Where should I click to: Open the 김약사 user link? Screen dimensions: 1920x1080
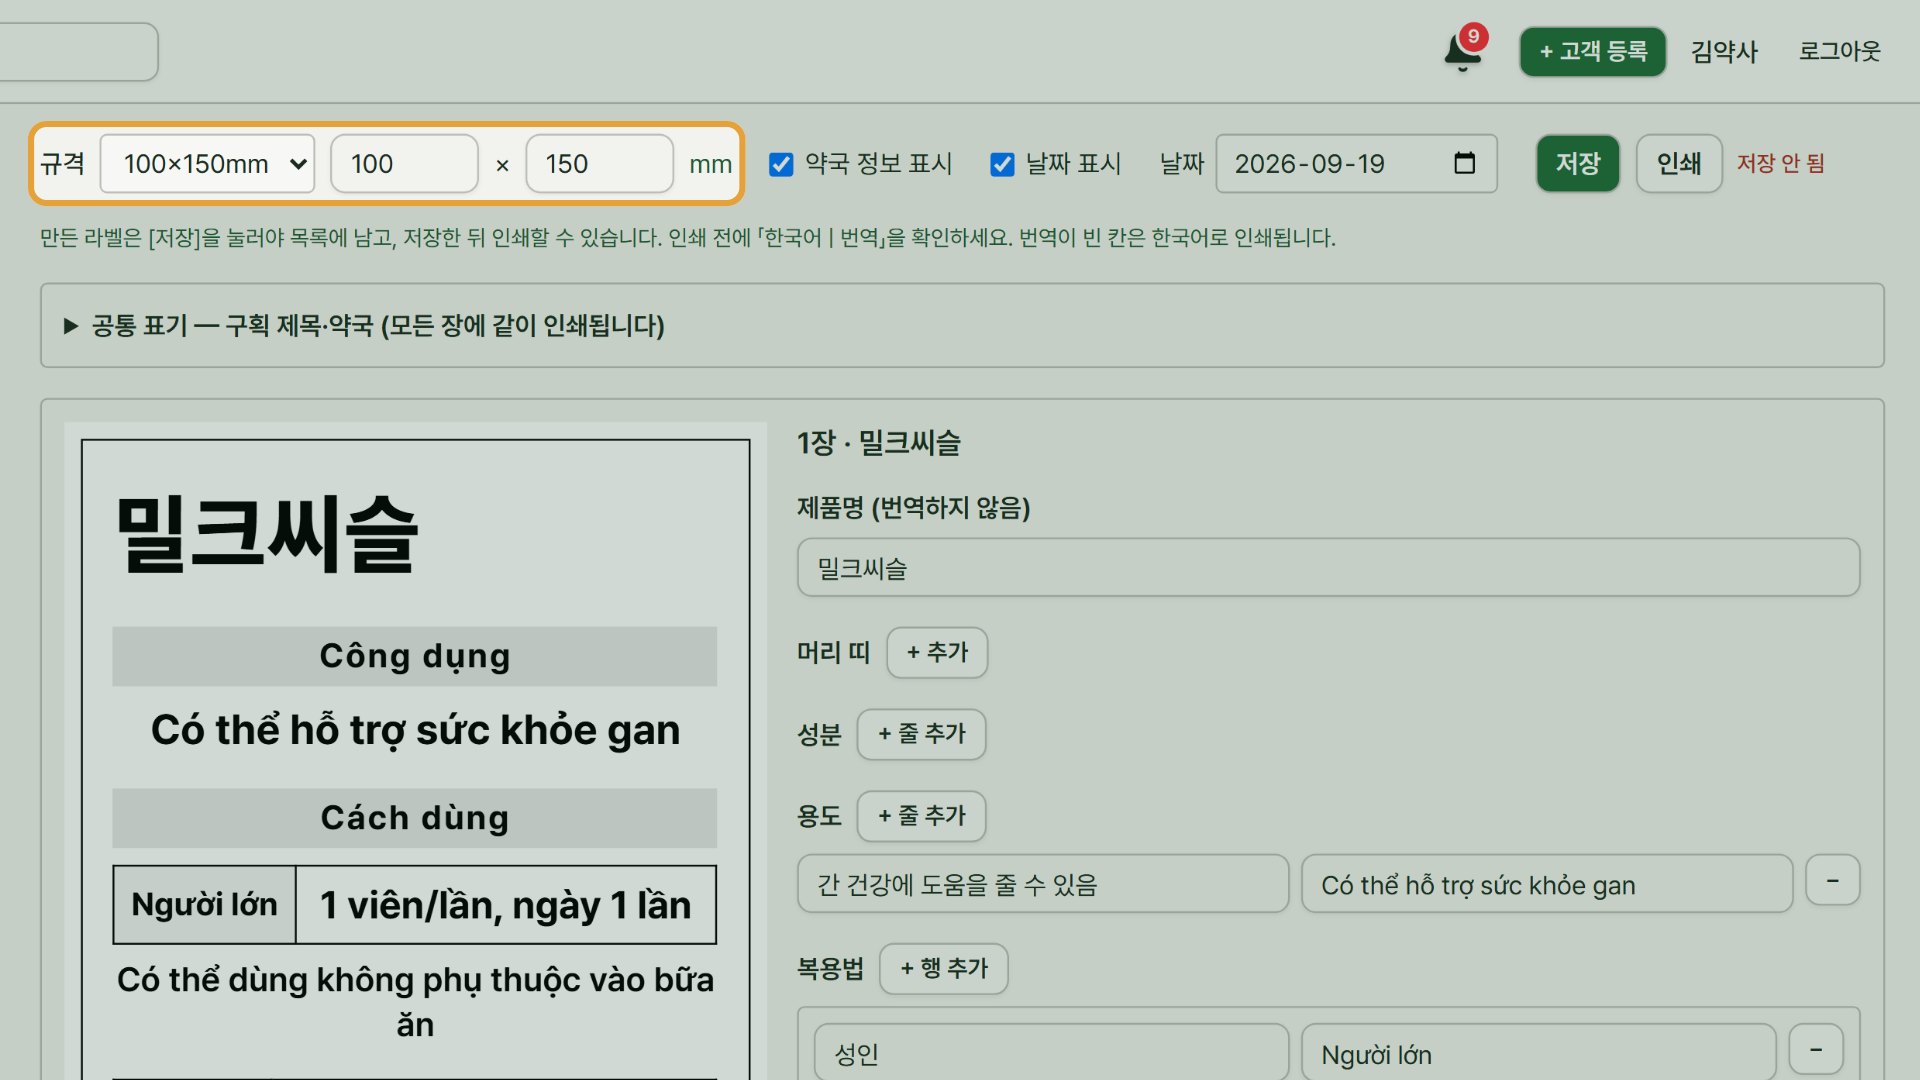[x=1724, y=51]
